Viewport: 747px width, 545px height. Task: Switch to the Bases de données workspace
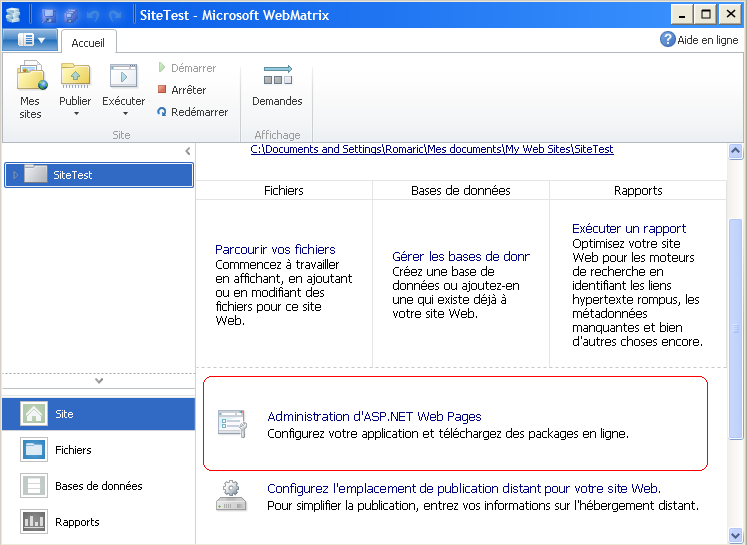point(98,486)
